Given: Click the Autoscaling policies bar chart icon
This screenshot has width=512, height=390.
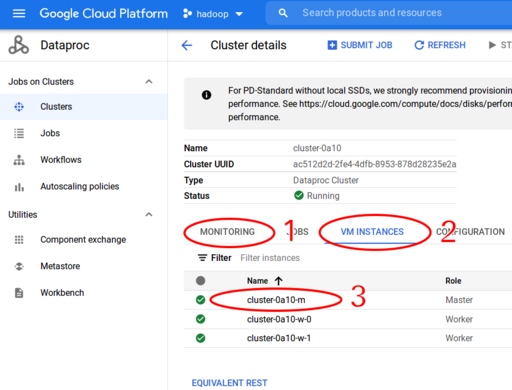Looking at the screenshot, I should [19, 187].
